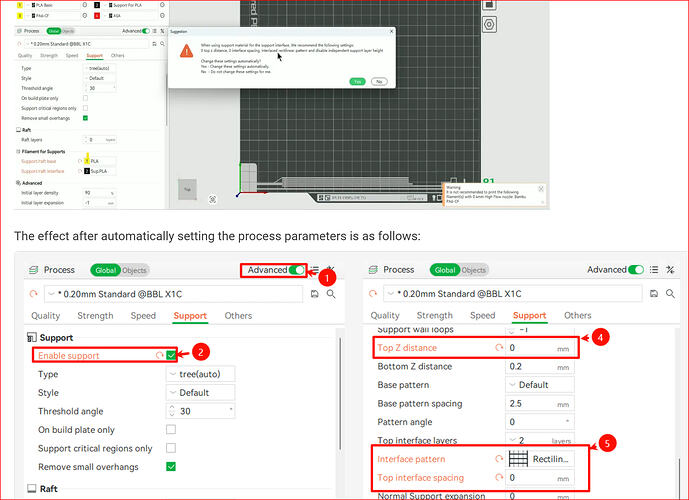The width and height of the screenshot is (689, 500).
Task: Uncheck Remove small overhangs in the Enable support panel
Action: (171, 467)
